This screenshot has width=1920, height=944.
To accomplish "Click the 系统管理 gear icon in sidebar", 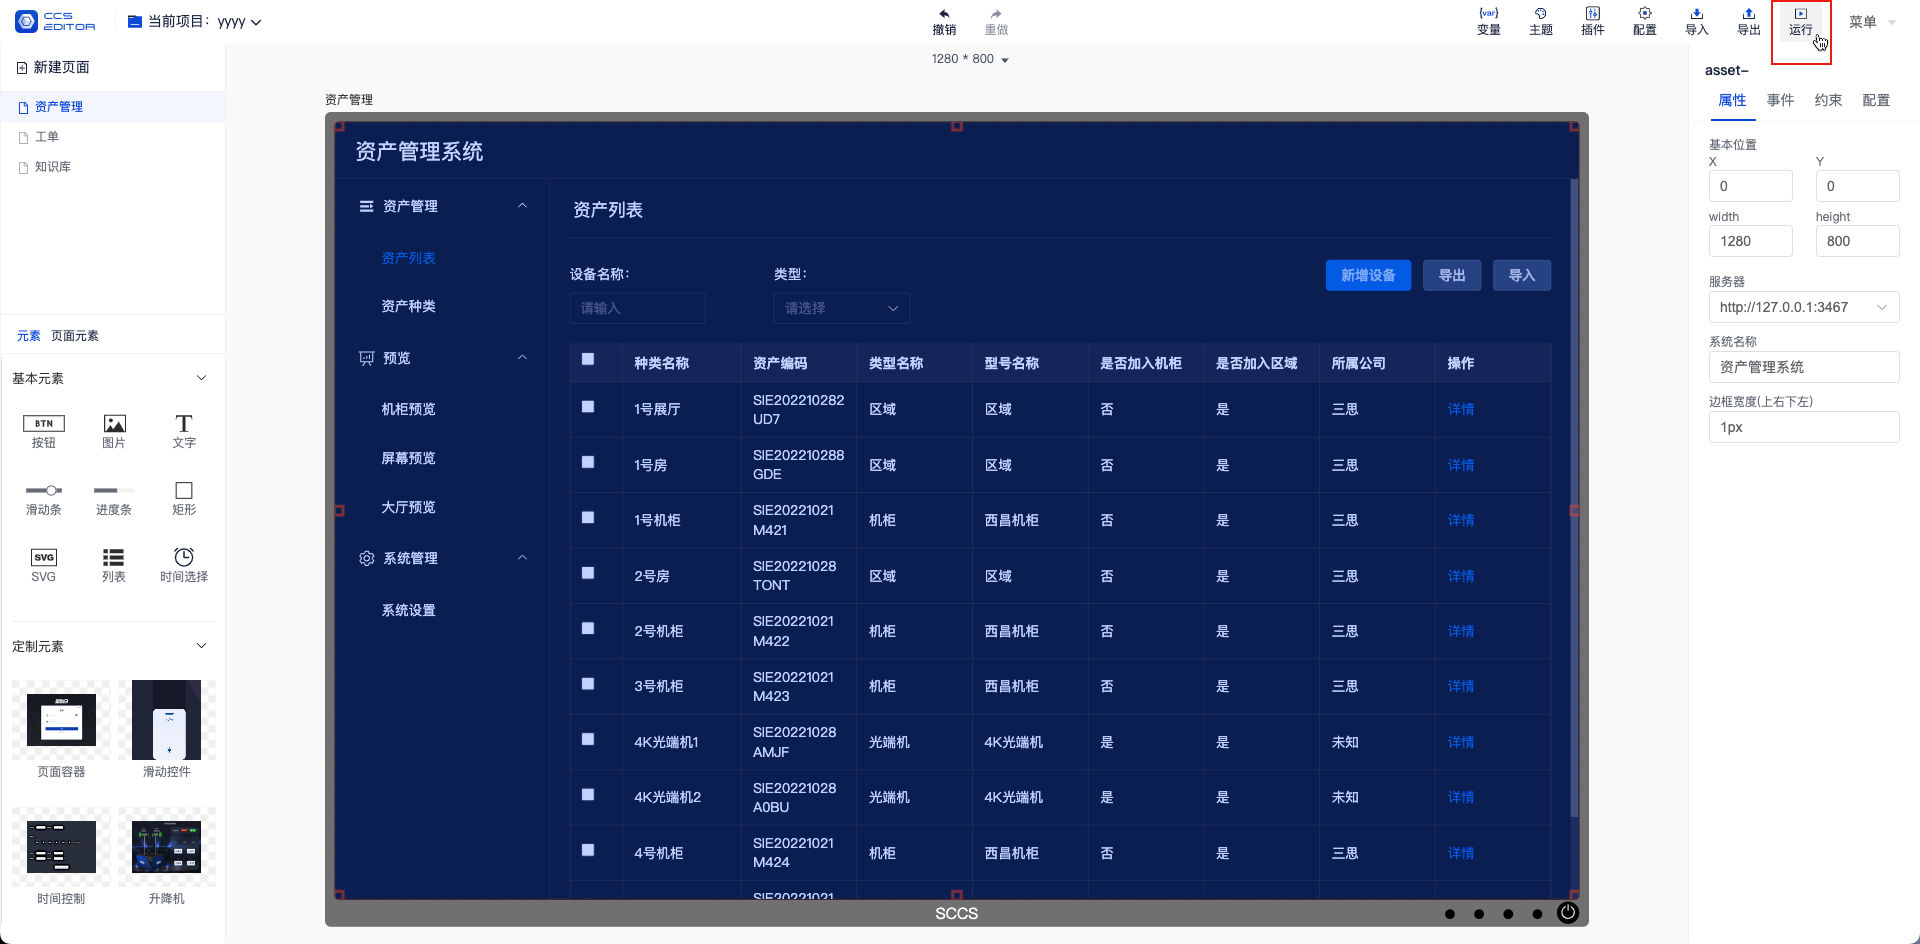I will 367,558.
